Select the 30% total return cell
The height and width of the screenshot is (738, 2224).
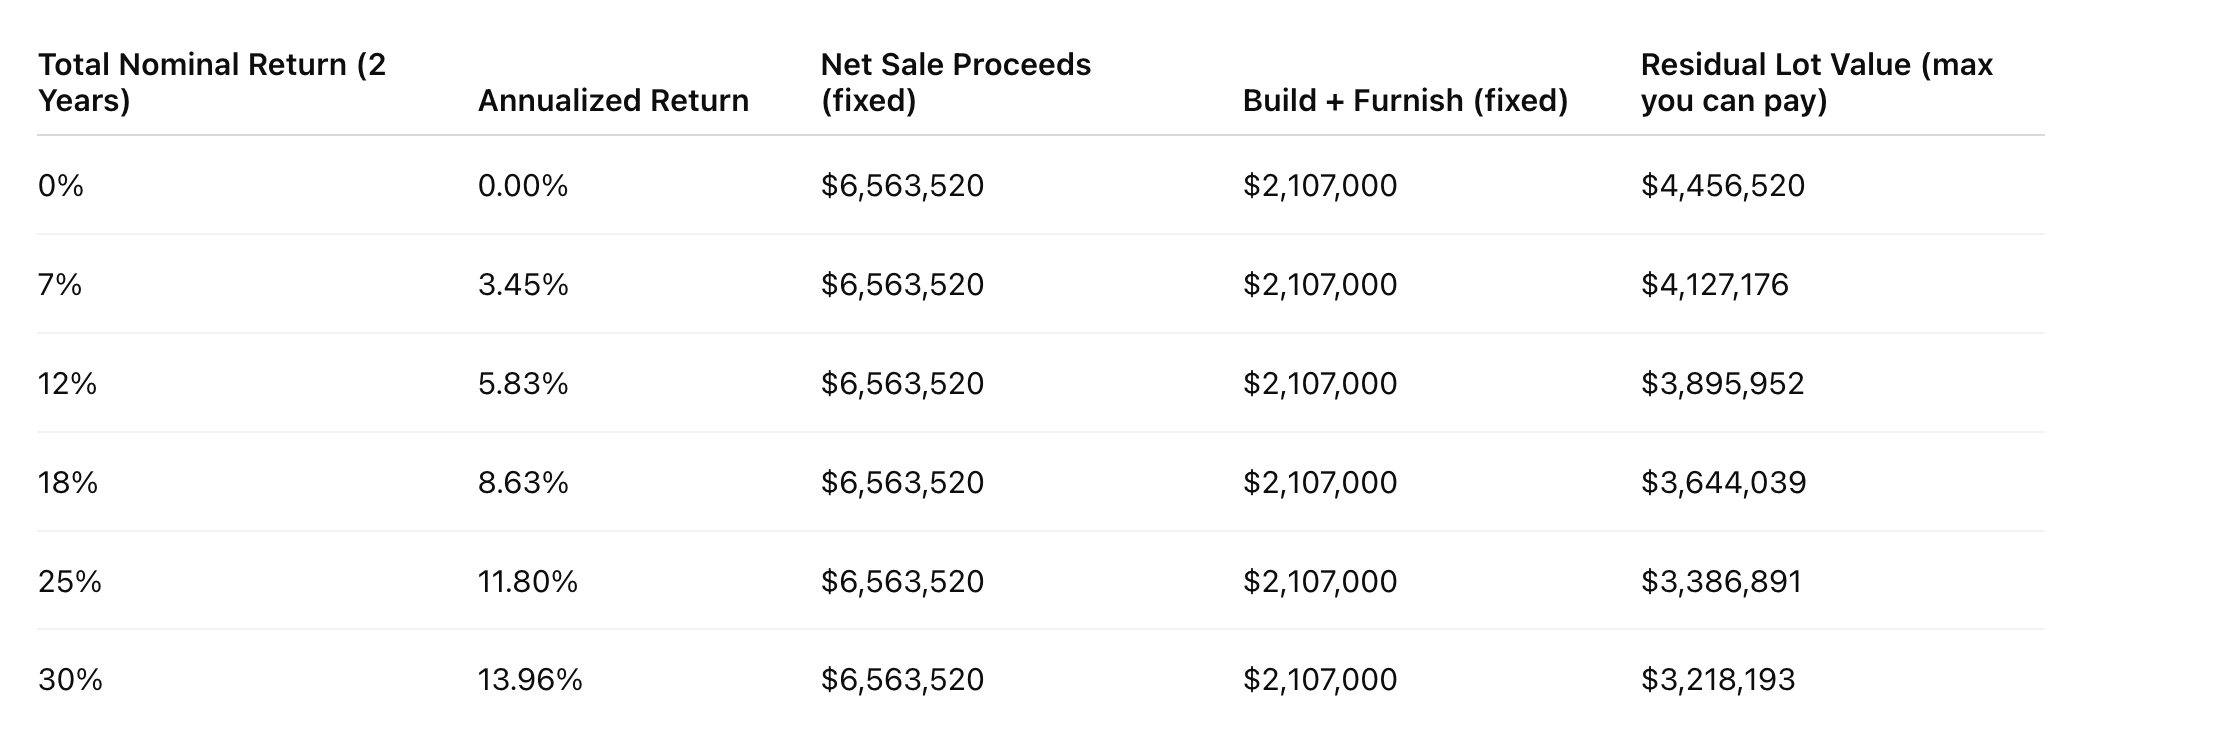point(70,680)
